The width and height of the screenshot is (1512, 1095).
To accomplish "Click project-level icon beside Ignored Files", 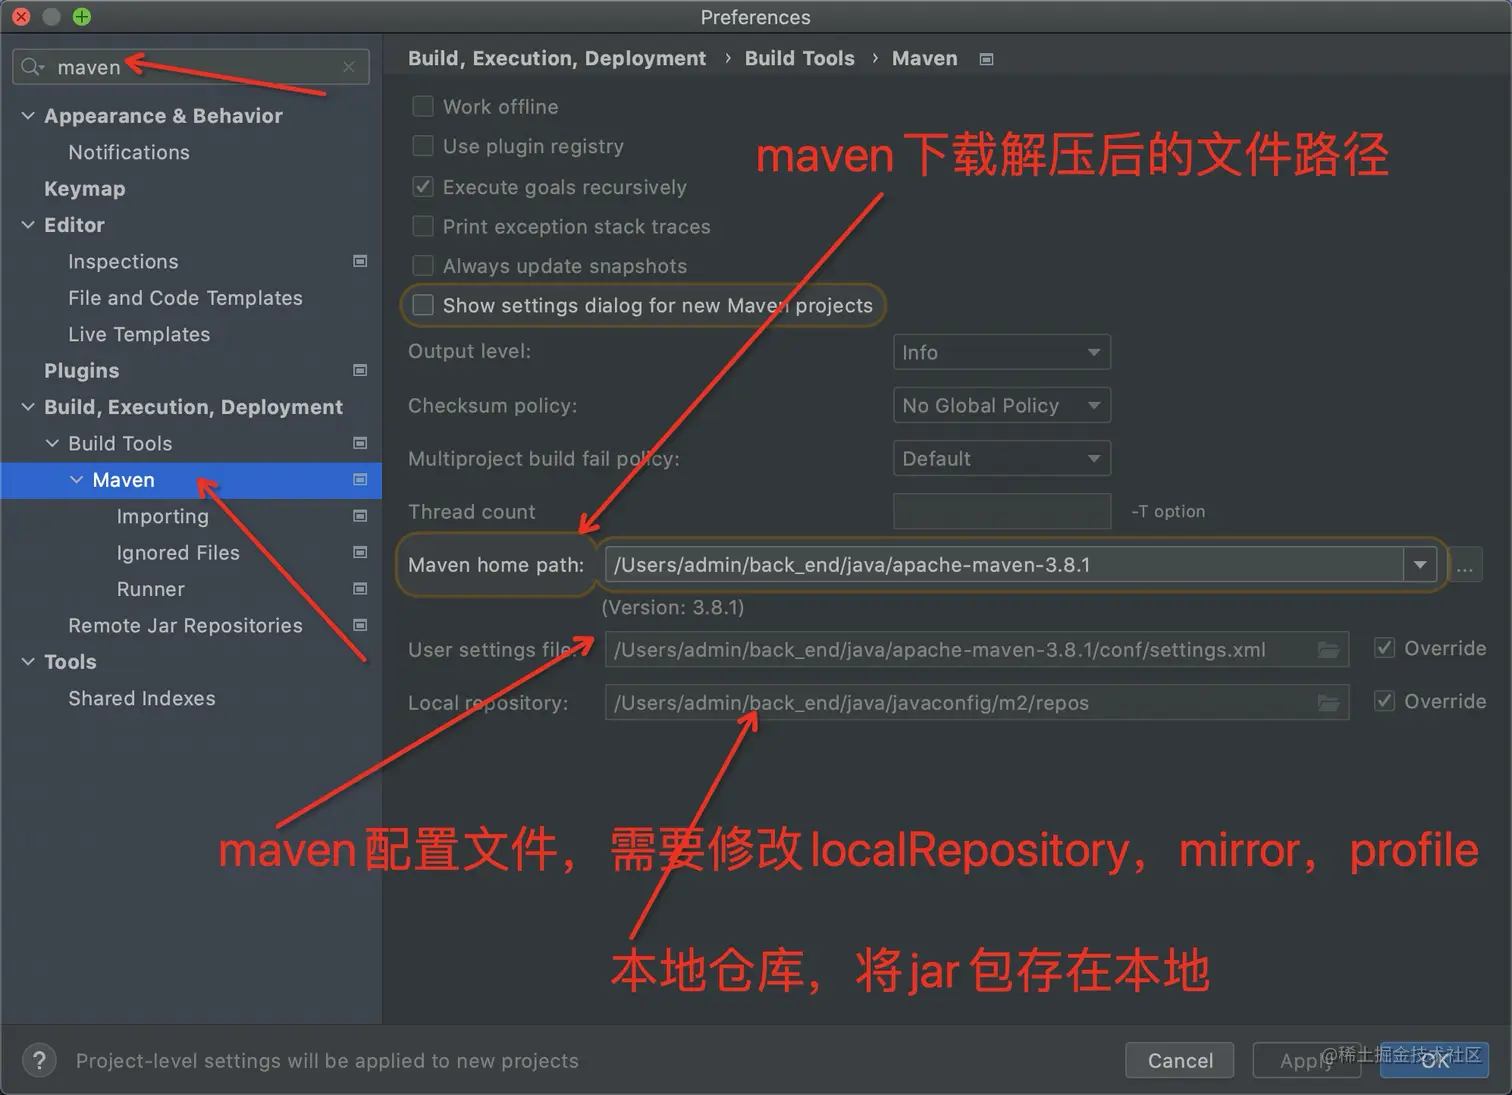I will 360,552.
